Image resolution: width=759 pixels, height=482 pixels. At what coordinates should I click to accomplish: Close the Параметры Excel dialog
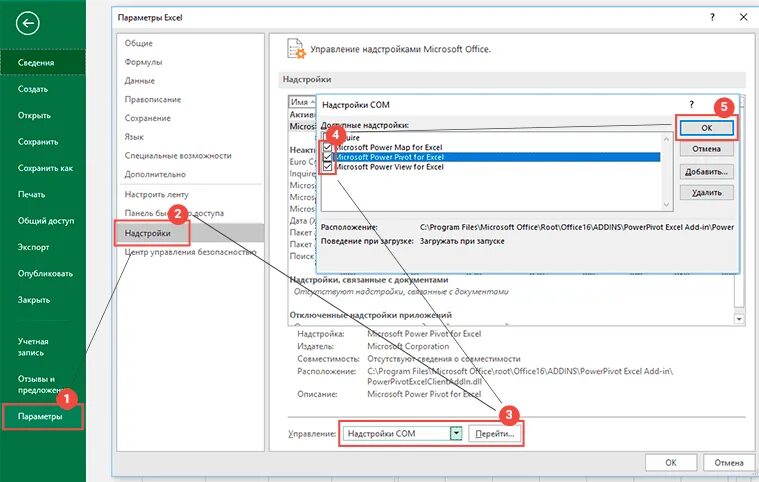(x=744, y=17)
